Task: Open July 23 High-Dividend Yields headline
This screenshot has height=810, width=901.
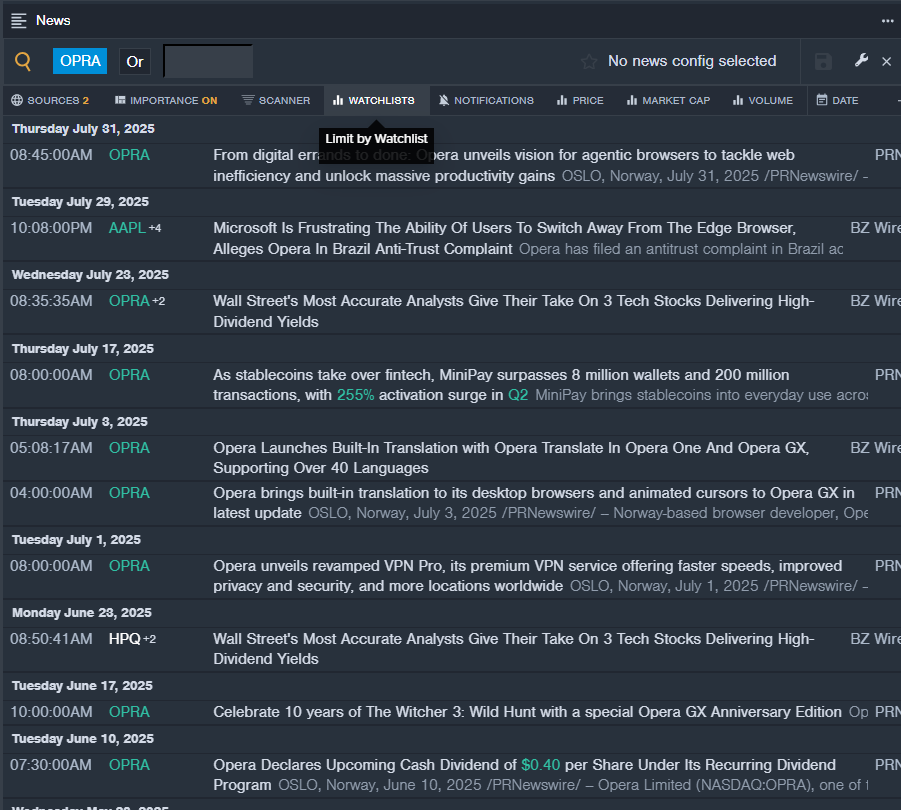Action: (513, 311)
